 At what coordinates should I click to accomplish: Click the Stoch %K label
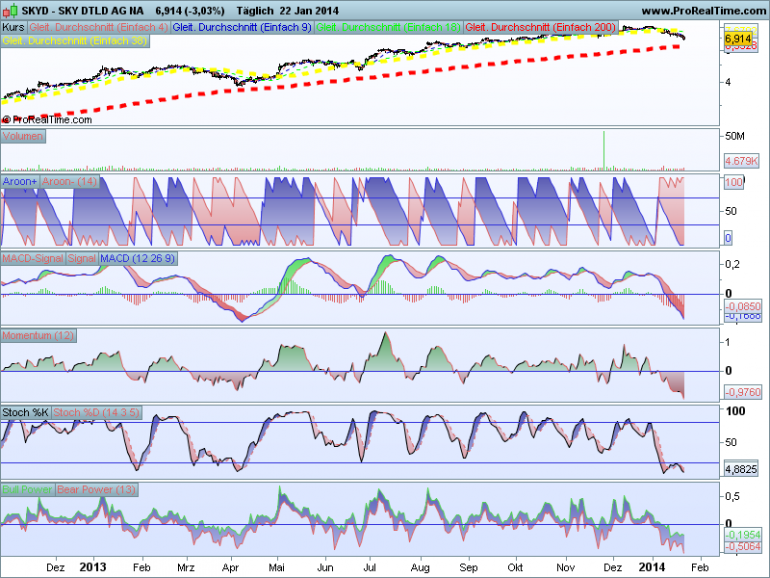(26, 413)
